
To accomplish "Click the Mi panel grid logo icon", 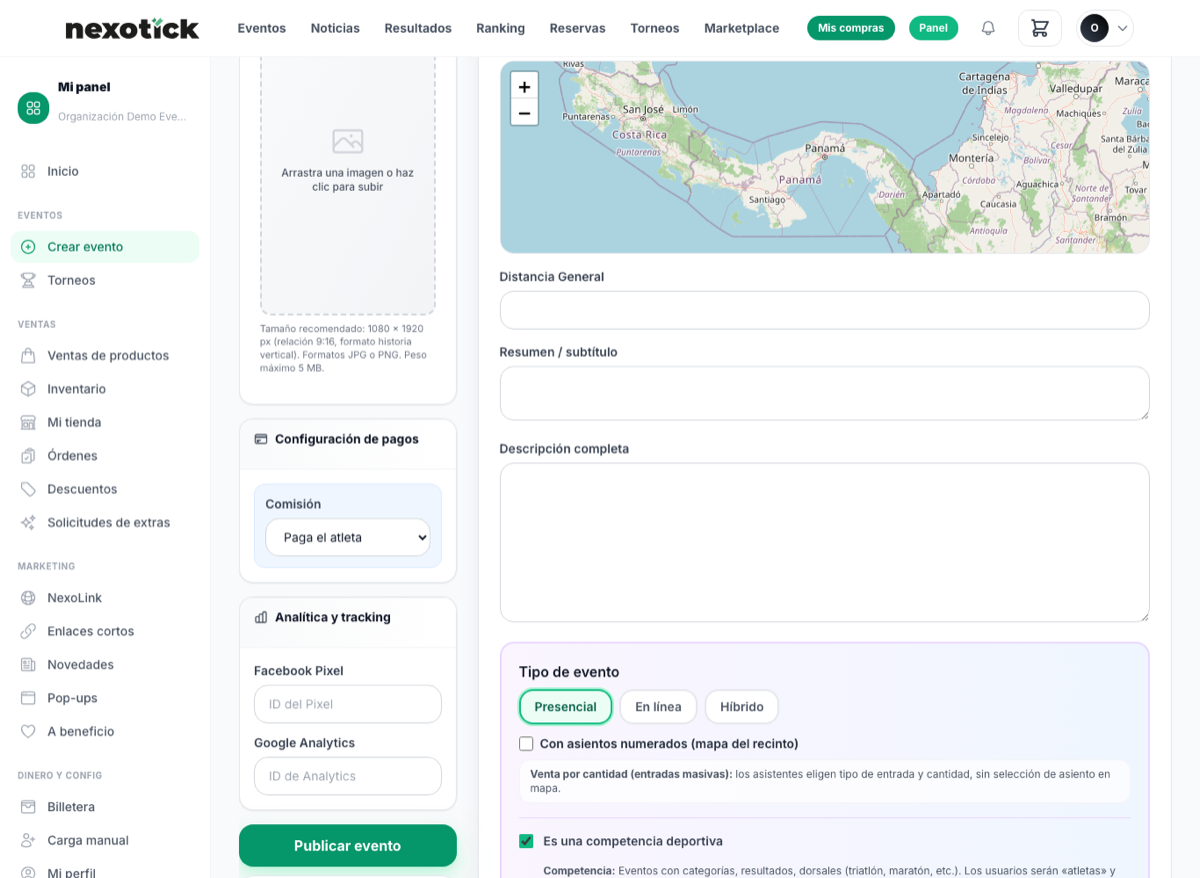I will [33, 108].
